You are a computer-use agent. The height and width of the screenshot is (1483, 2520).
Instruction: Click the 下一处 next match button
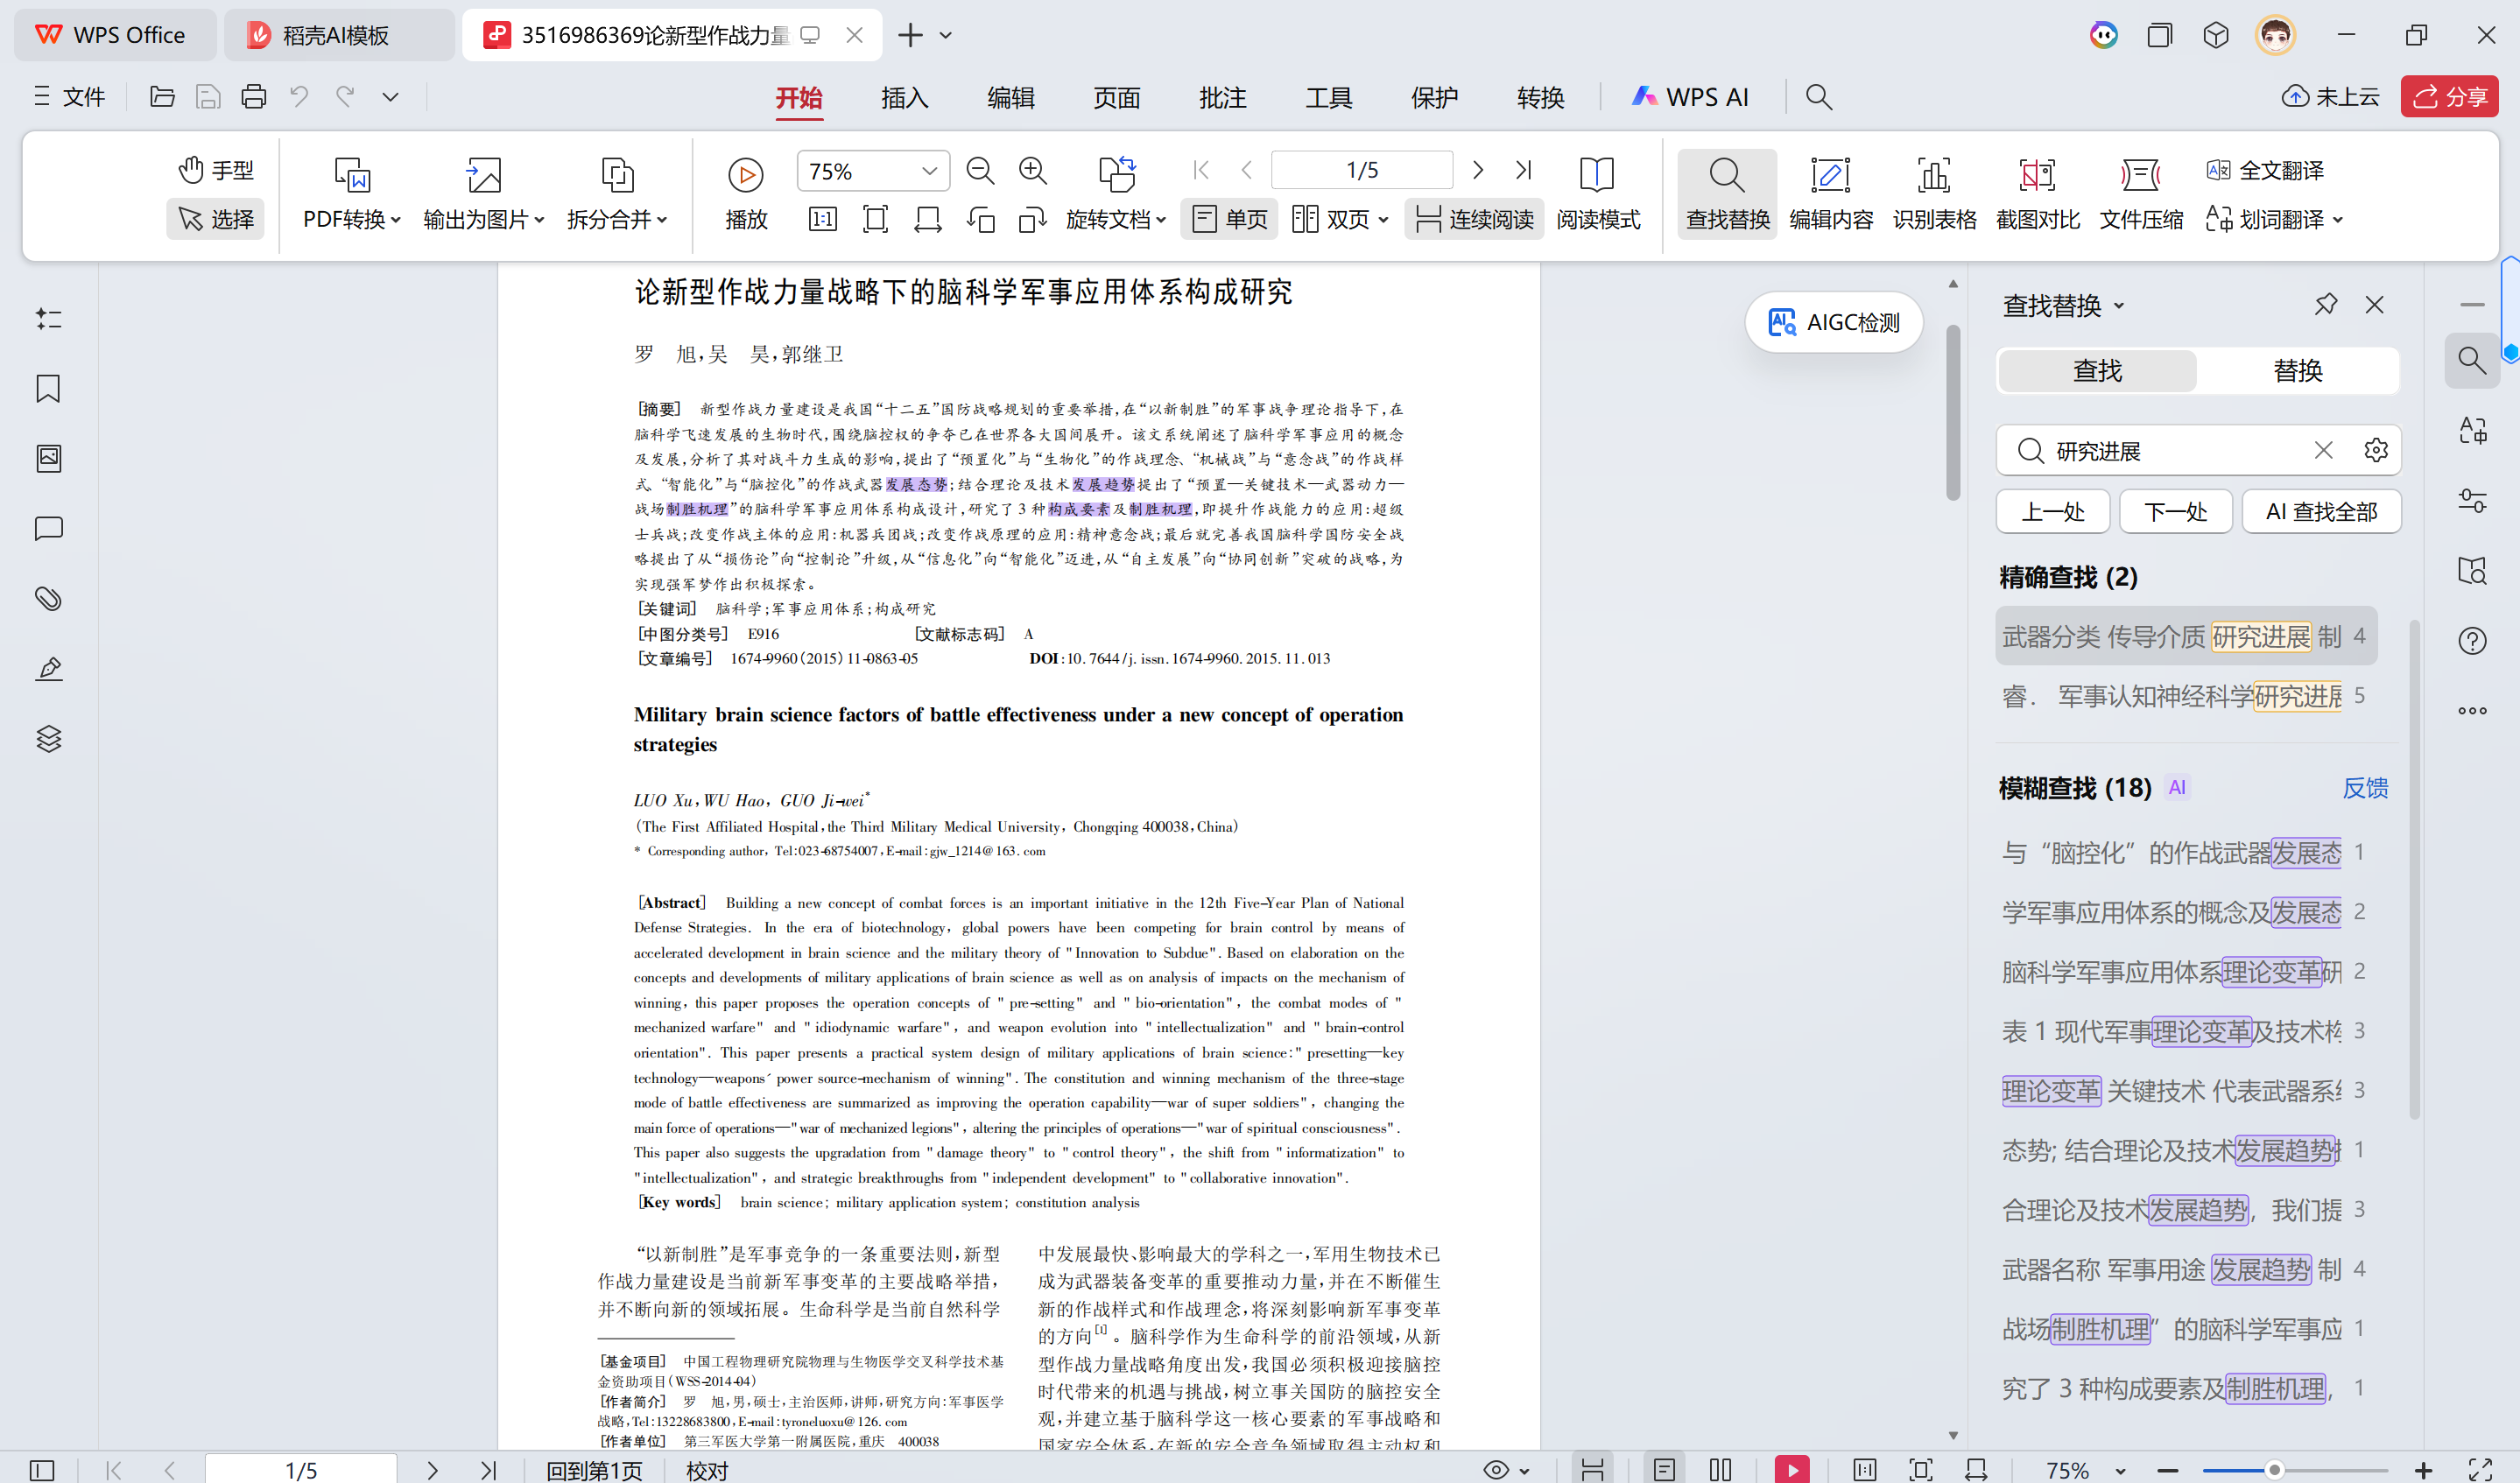(x=2175, y=511)
